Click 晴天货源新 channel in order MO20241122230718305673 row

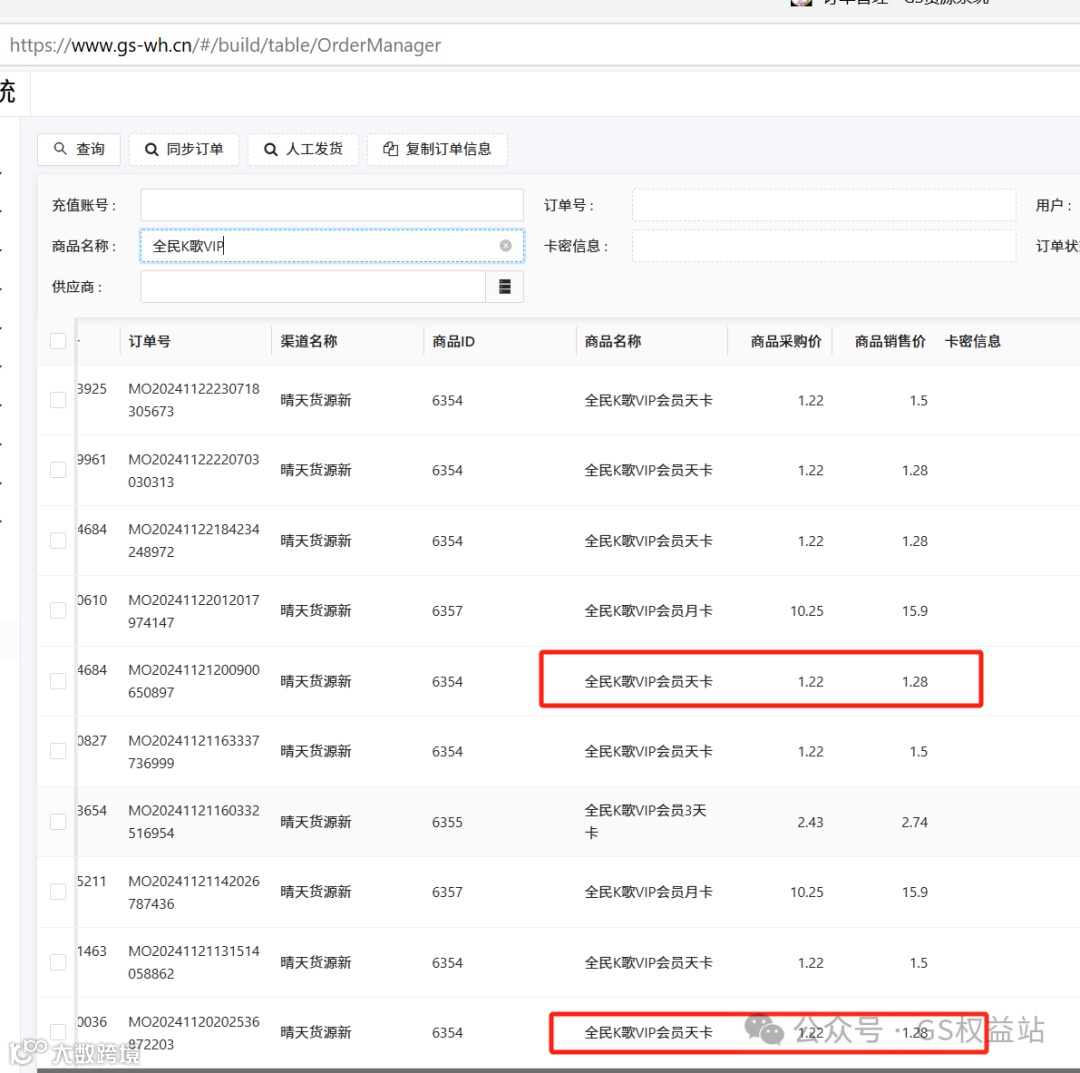click(315, 400)
